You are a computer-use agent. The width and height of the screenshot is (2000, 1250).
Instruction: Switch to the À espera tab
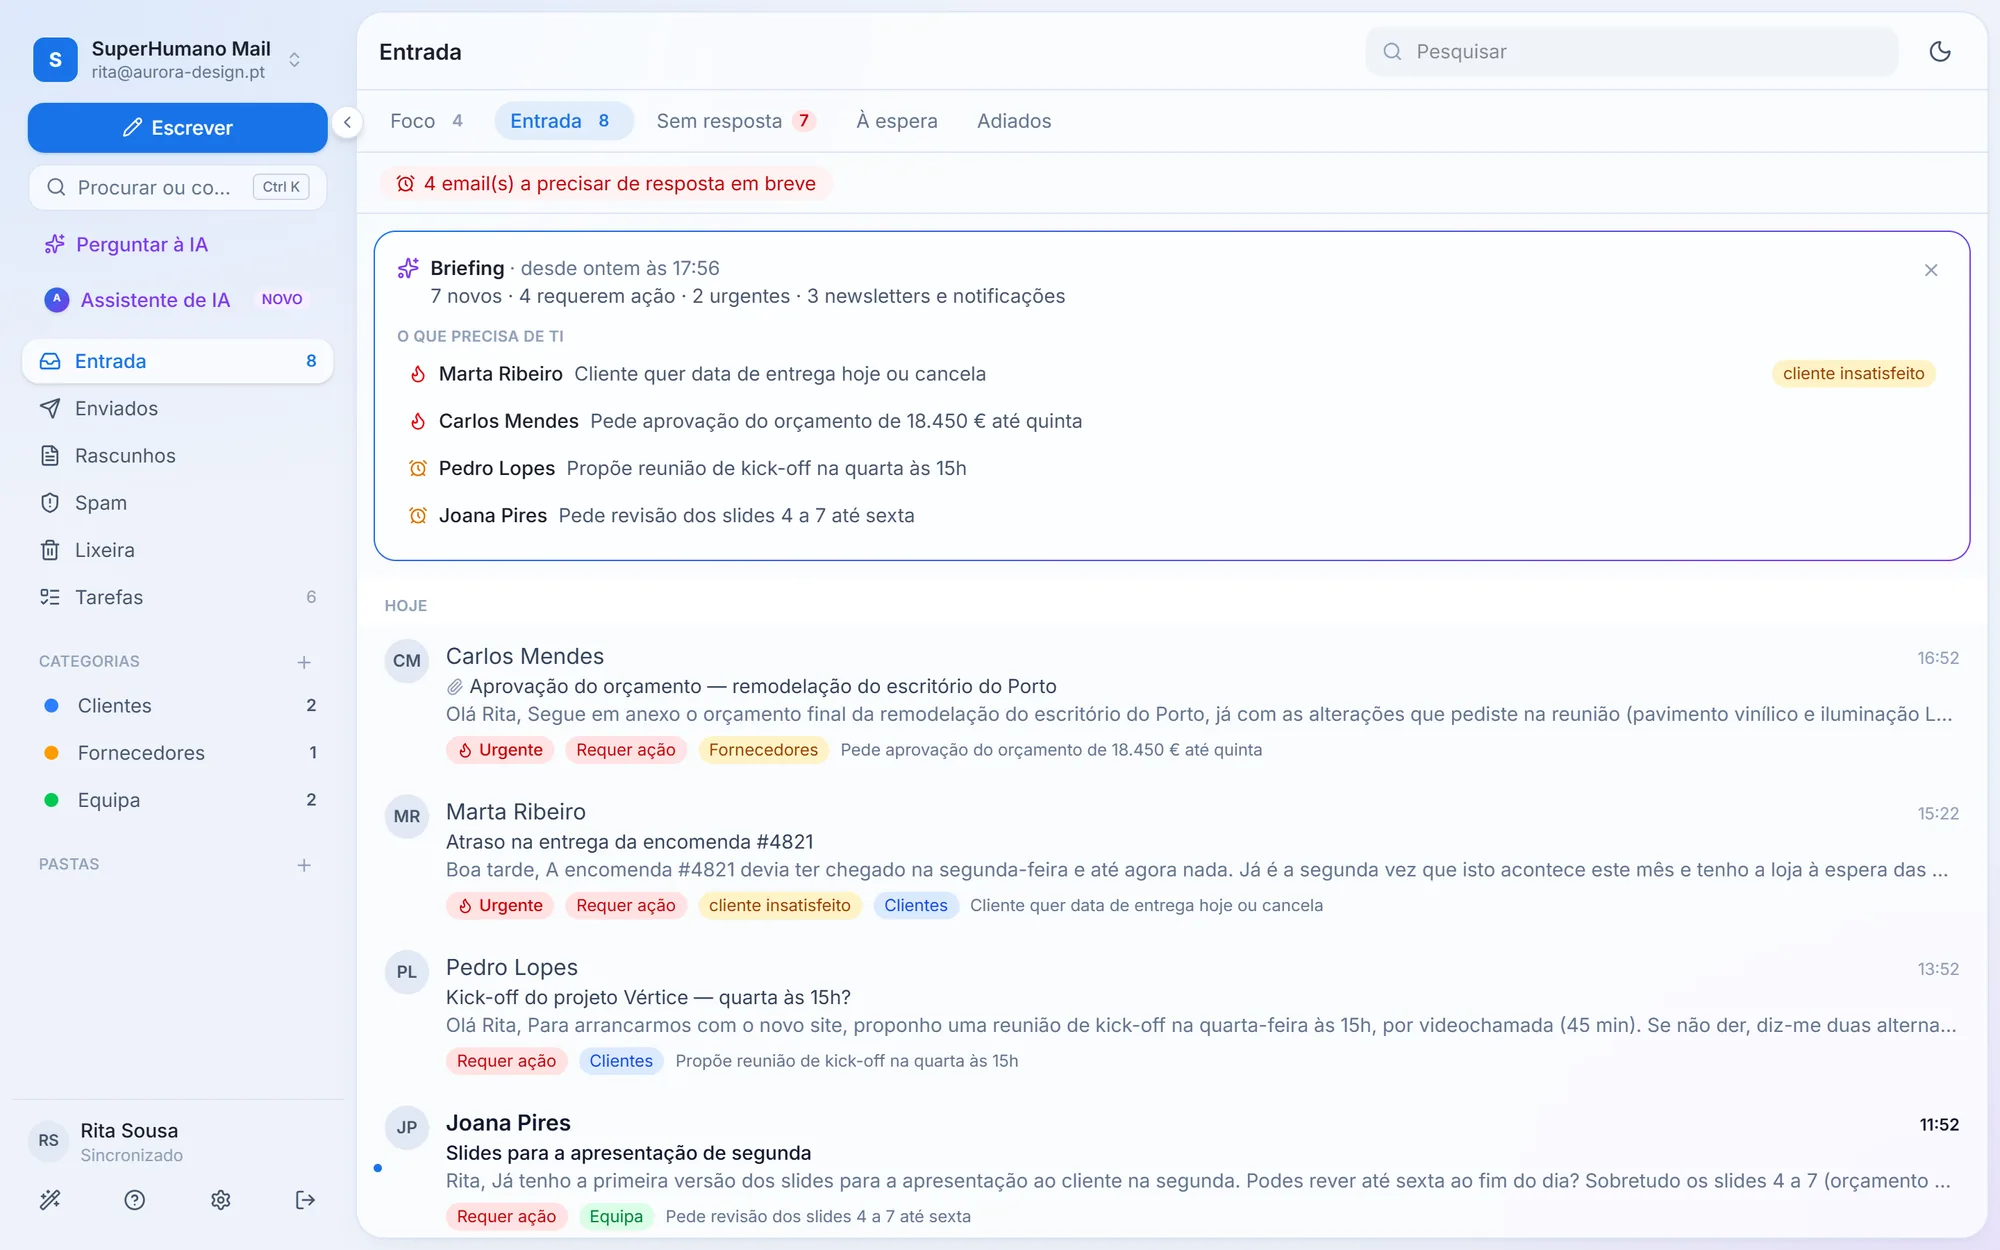click(x=897, y=121)
